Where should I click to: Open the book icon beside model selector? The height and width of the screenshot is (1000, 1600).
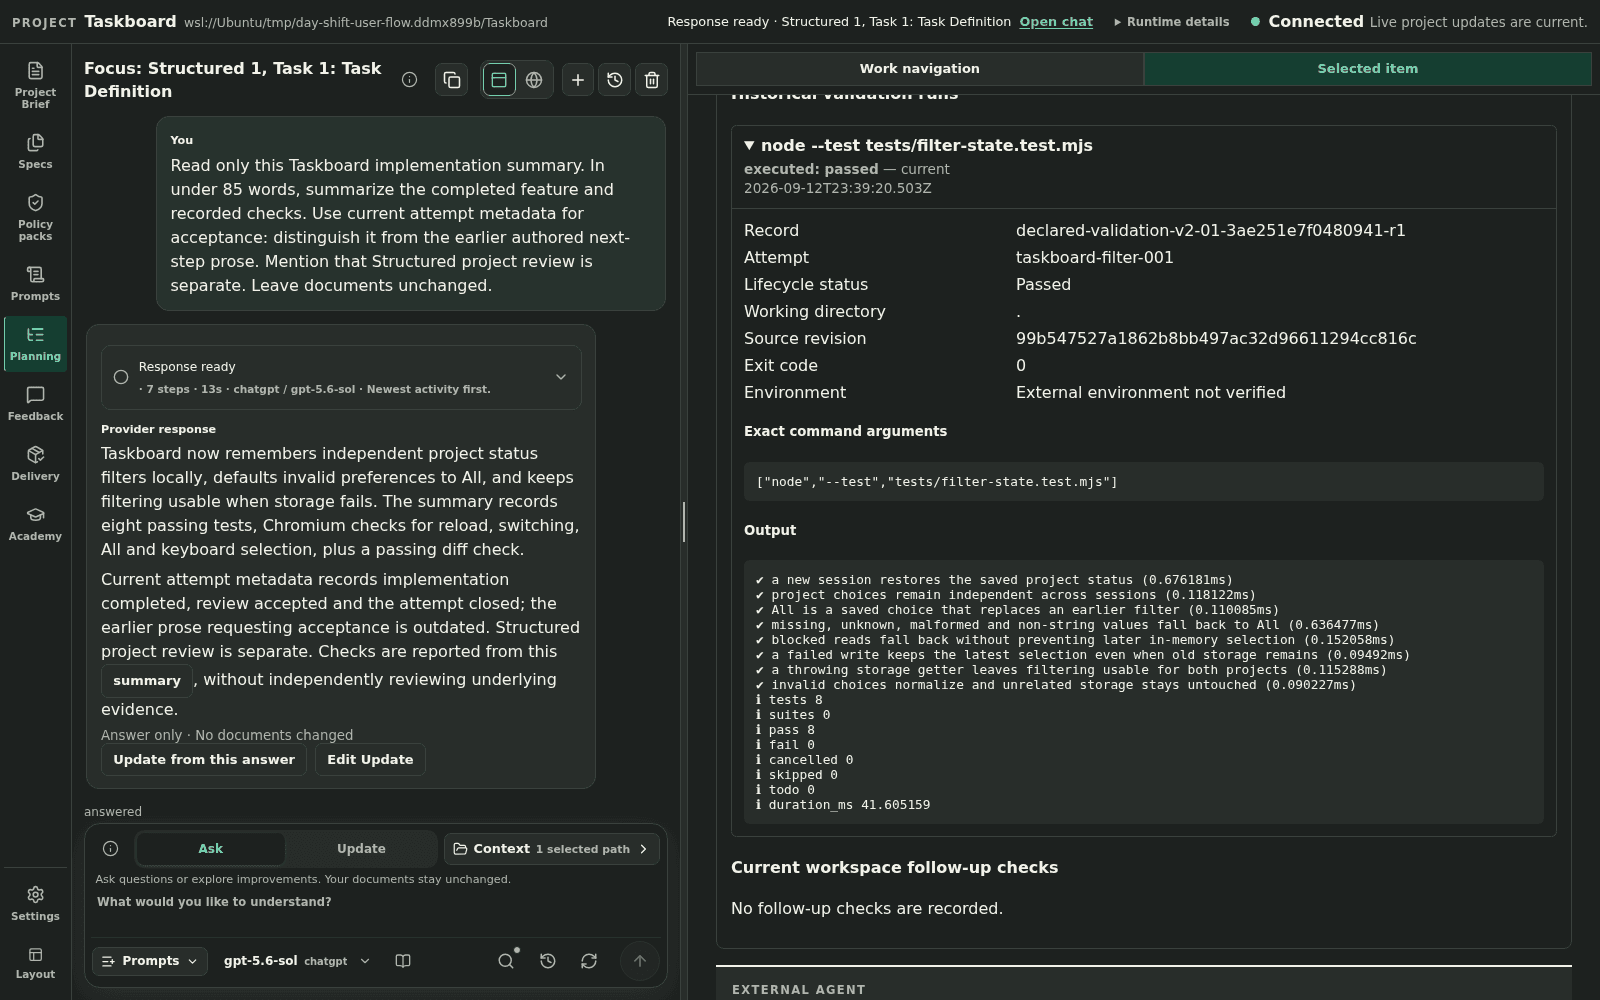point(403,961)
